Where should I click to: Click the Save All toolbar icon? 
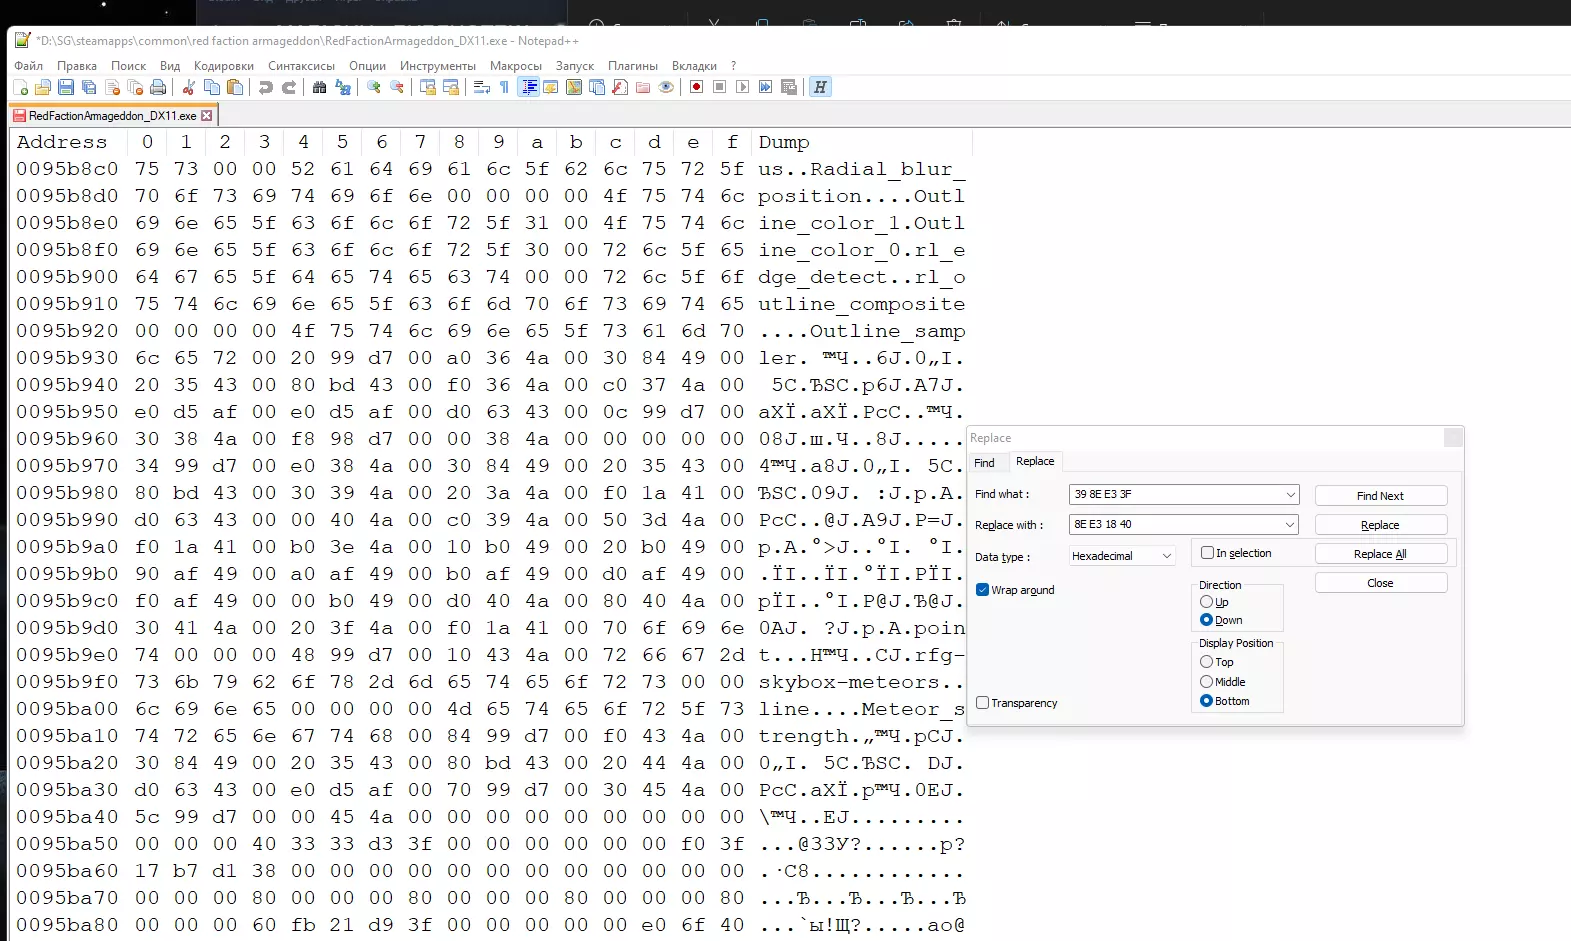[x=89, y=87]
